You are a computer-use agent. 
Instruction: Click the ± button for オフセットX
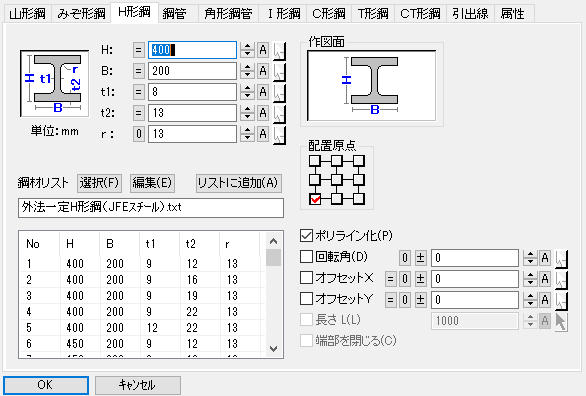click(x=420, y=279)
